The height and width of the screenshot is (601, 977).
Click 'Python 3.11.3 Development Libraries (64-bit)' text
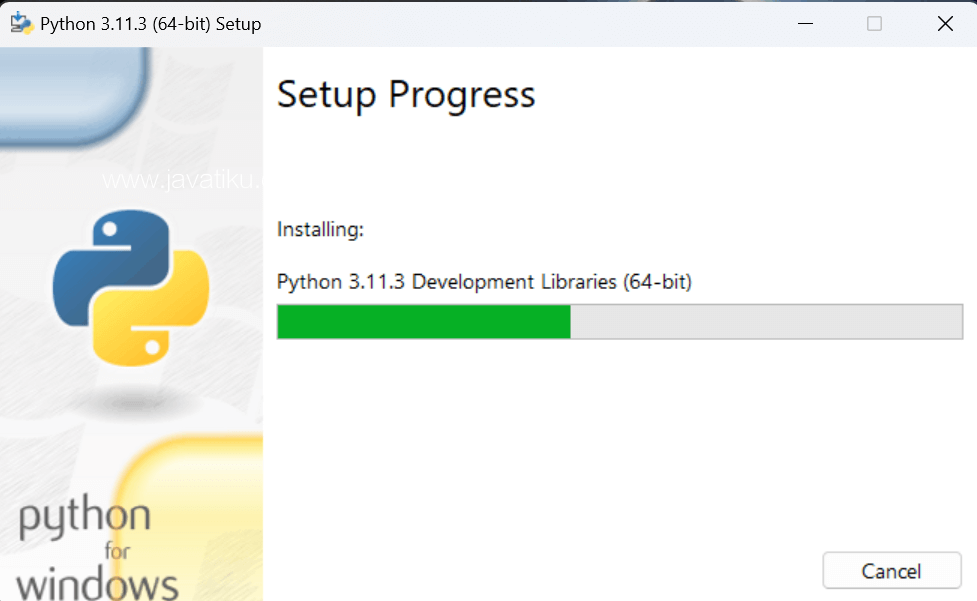click(484, 282)
